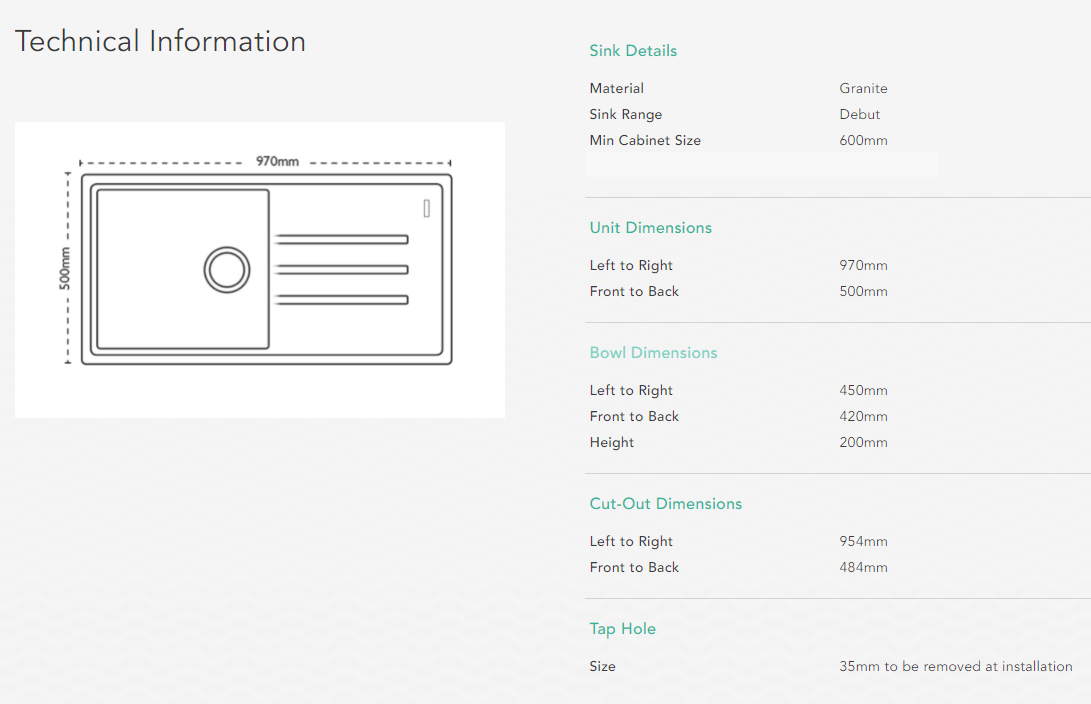Click the 970mm width label on diagram
The height and width of the screenshot is (704, 1091).
coord(277,161)
